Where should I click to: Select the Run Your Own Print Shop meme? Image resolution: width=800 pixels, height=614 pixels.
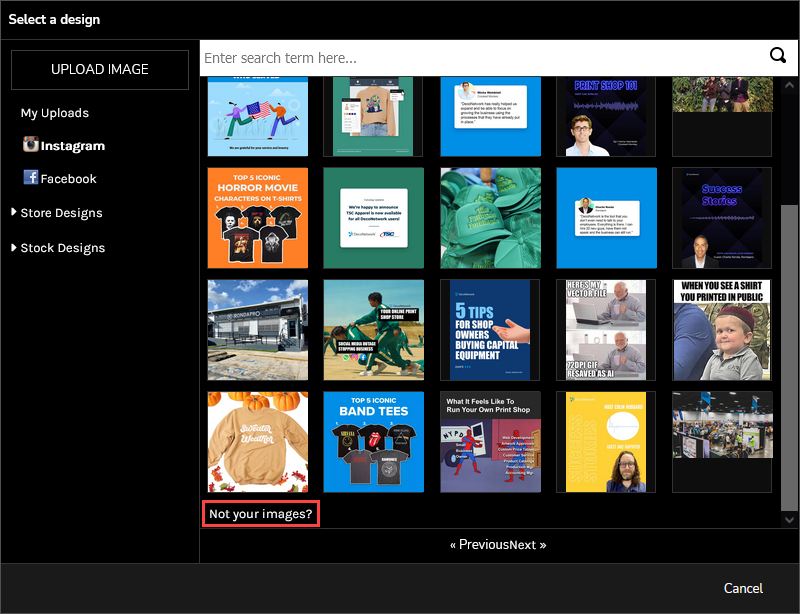click(490, 442)
